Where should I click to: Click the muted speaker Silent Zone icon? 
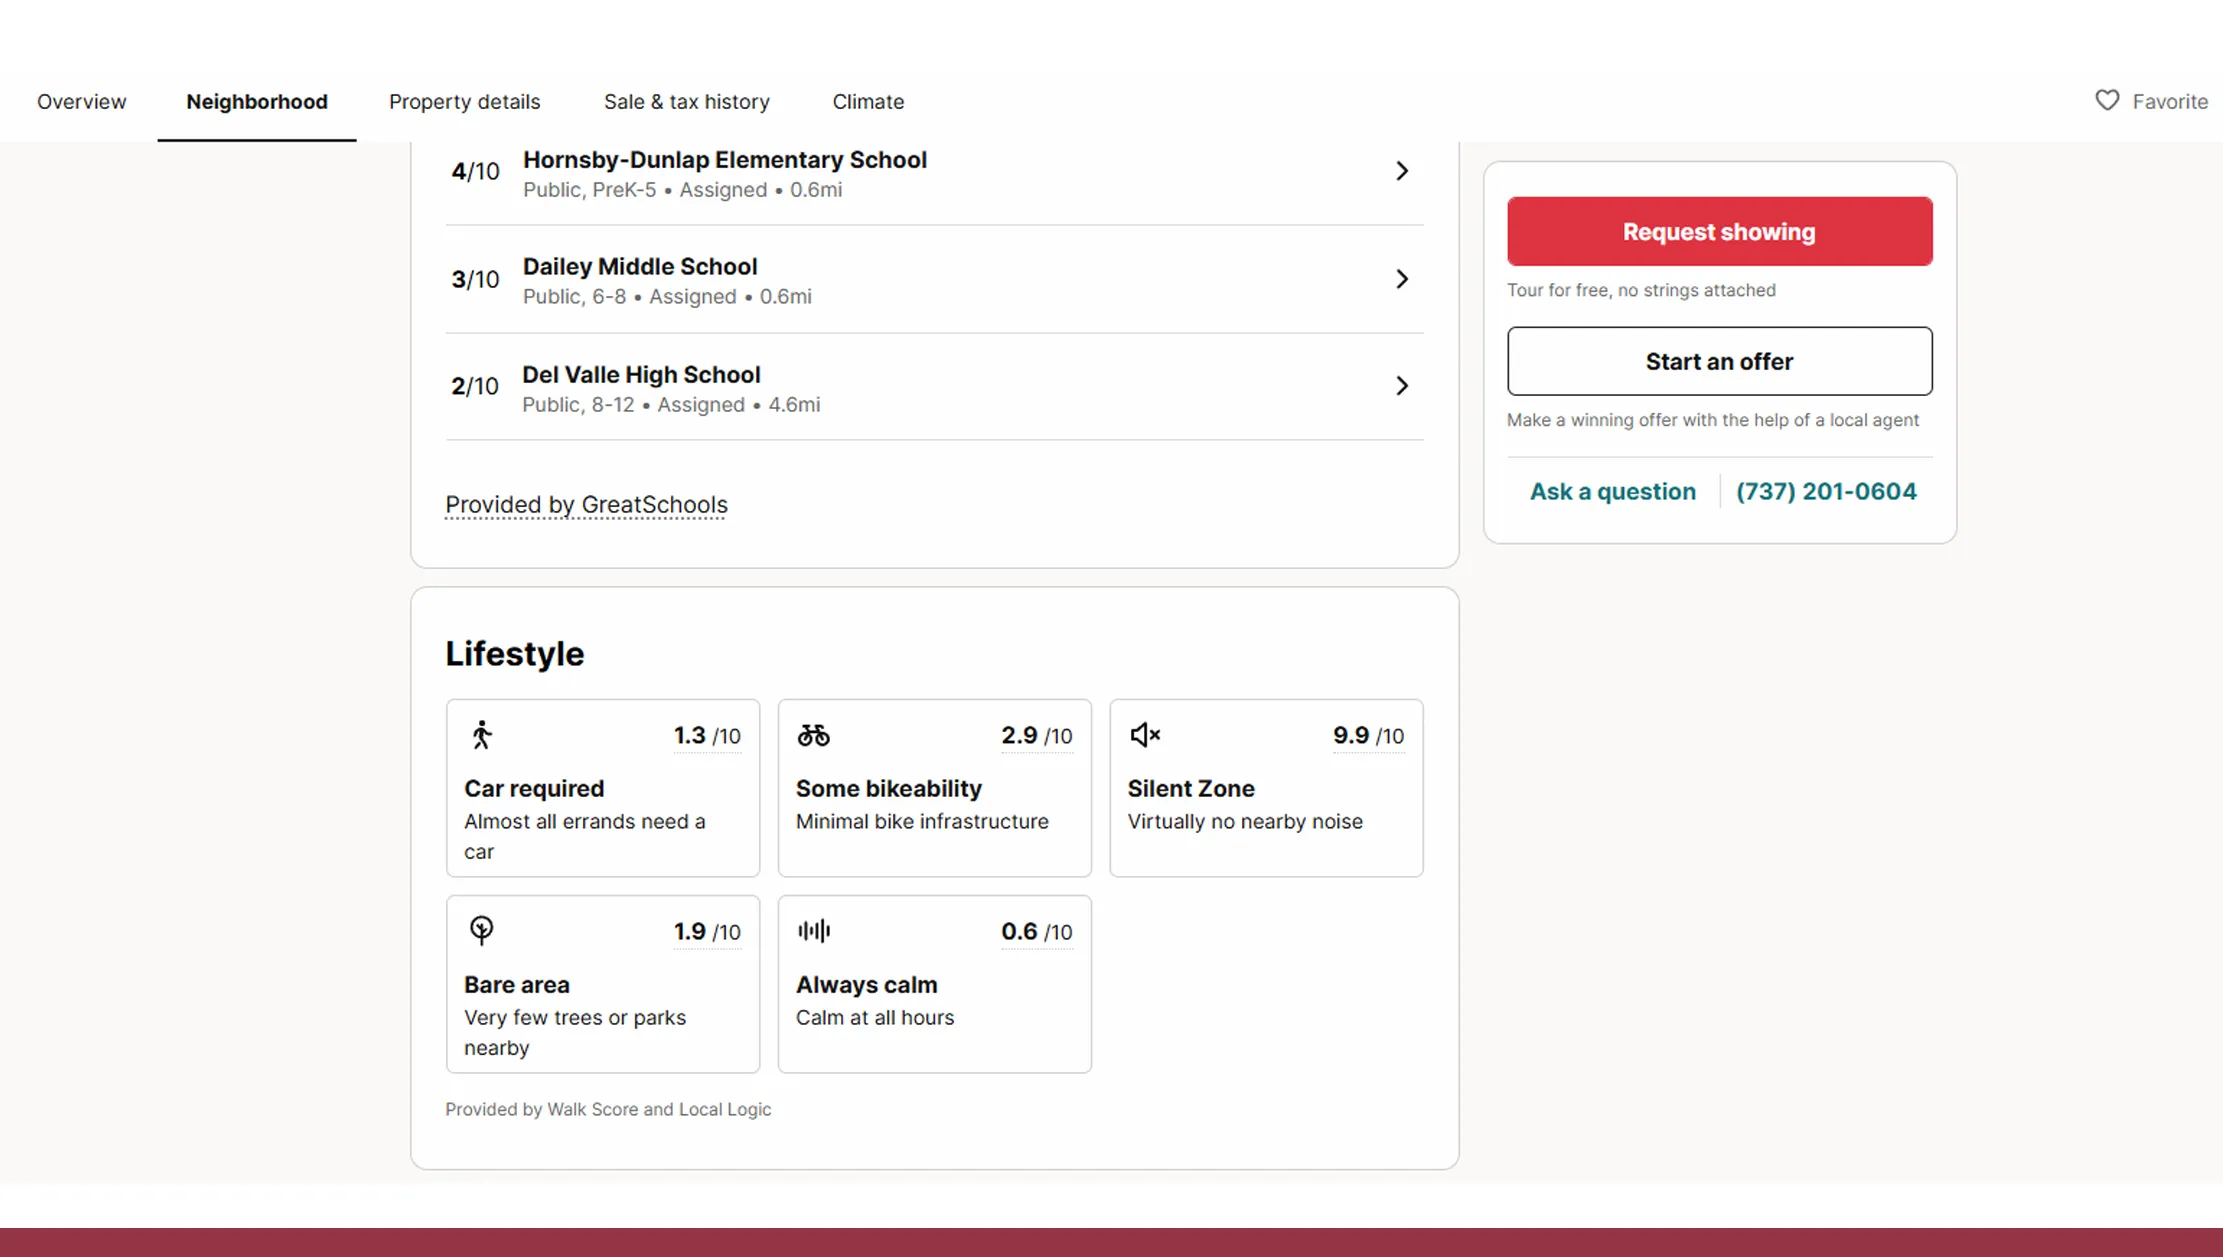pyautogui.click(x=1145, y=735)
